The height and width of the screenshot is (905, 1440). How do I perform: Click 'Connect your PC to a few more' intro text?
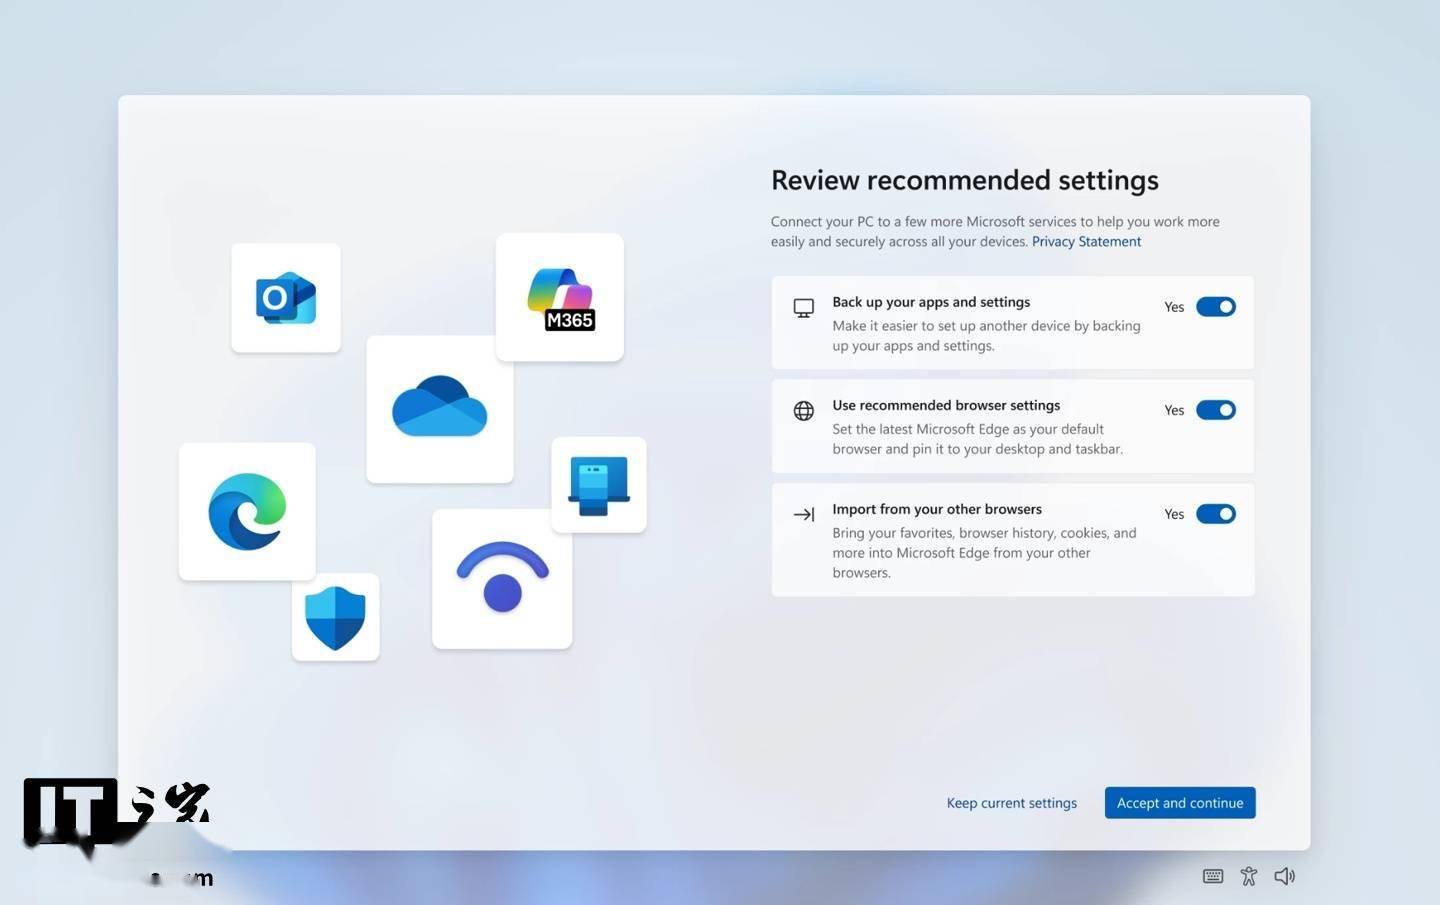pos(995,231)
